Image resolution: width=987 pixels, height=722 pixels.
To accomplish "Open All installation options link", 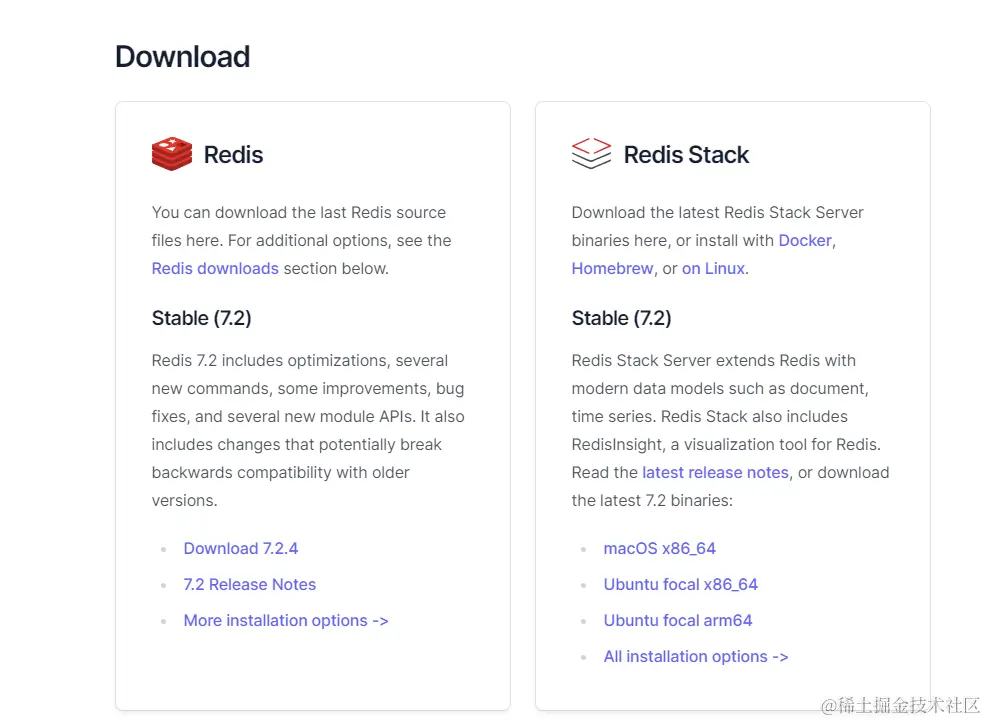I will 696,657.
